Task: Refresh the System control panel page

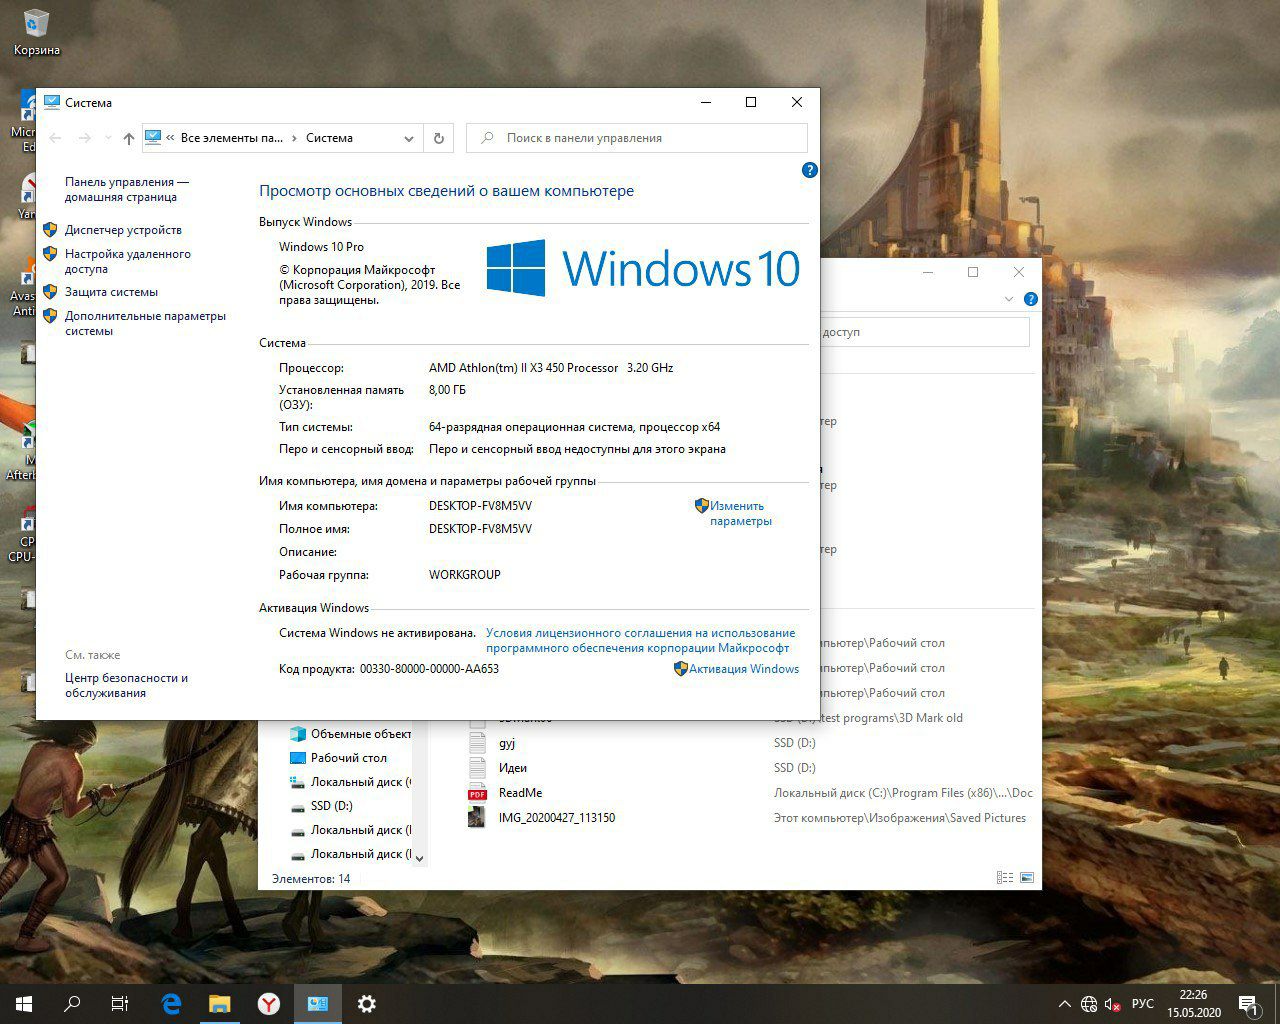Action: coord(438,138)
